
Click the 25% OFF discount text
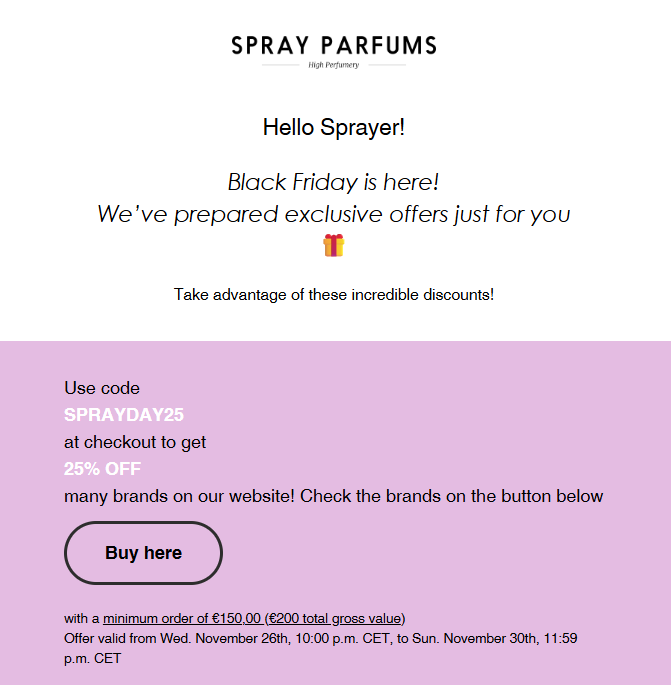coord(102,469)
